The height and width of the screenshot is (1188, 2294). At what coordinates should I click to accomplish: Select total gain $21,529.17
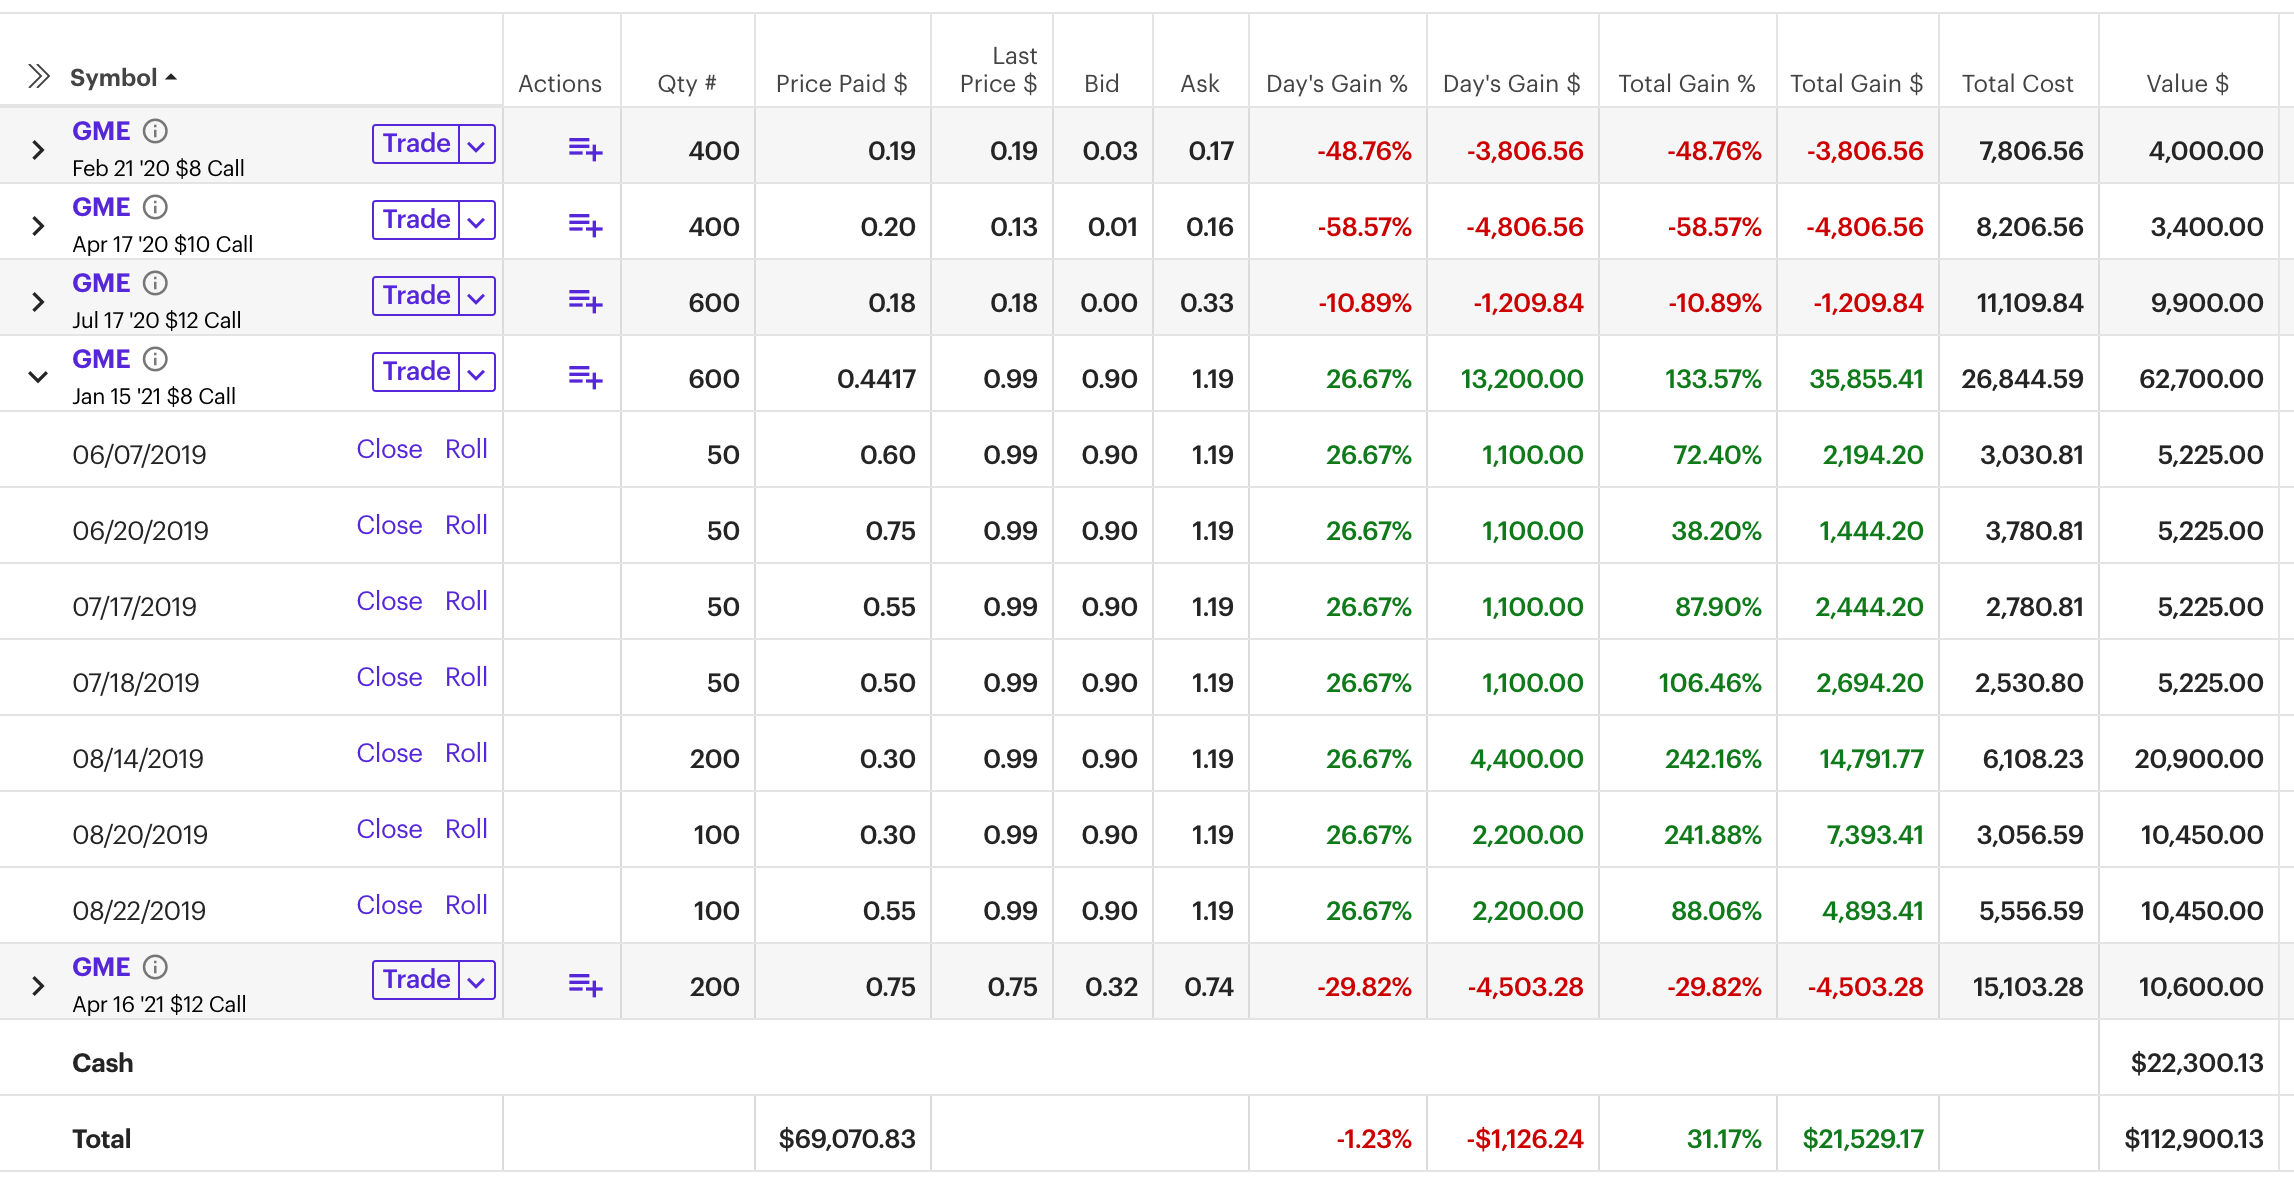coord(1862,1138)
